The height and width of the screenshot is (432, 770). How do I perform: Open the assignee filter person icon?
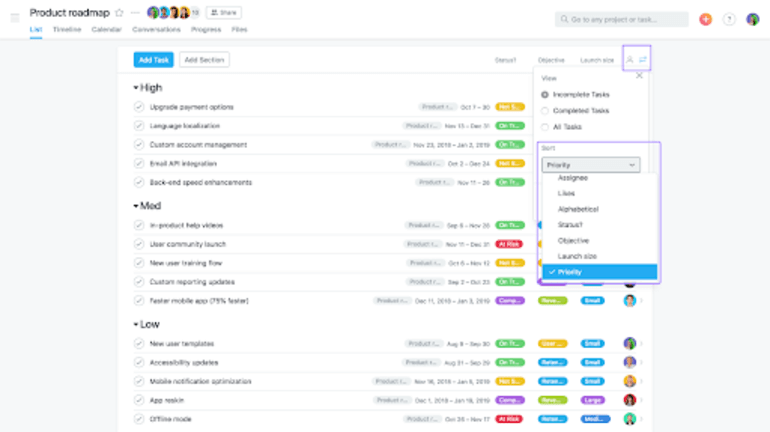click(x=630, y=60)
